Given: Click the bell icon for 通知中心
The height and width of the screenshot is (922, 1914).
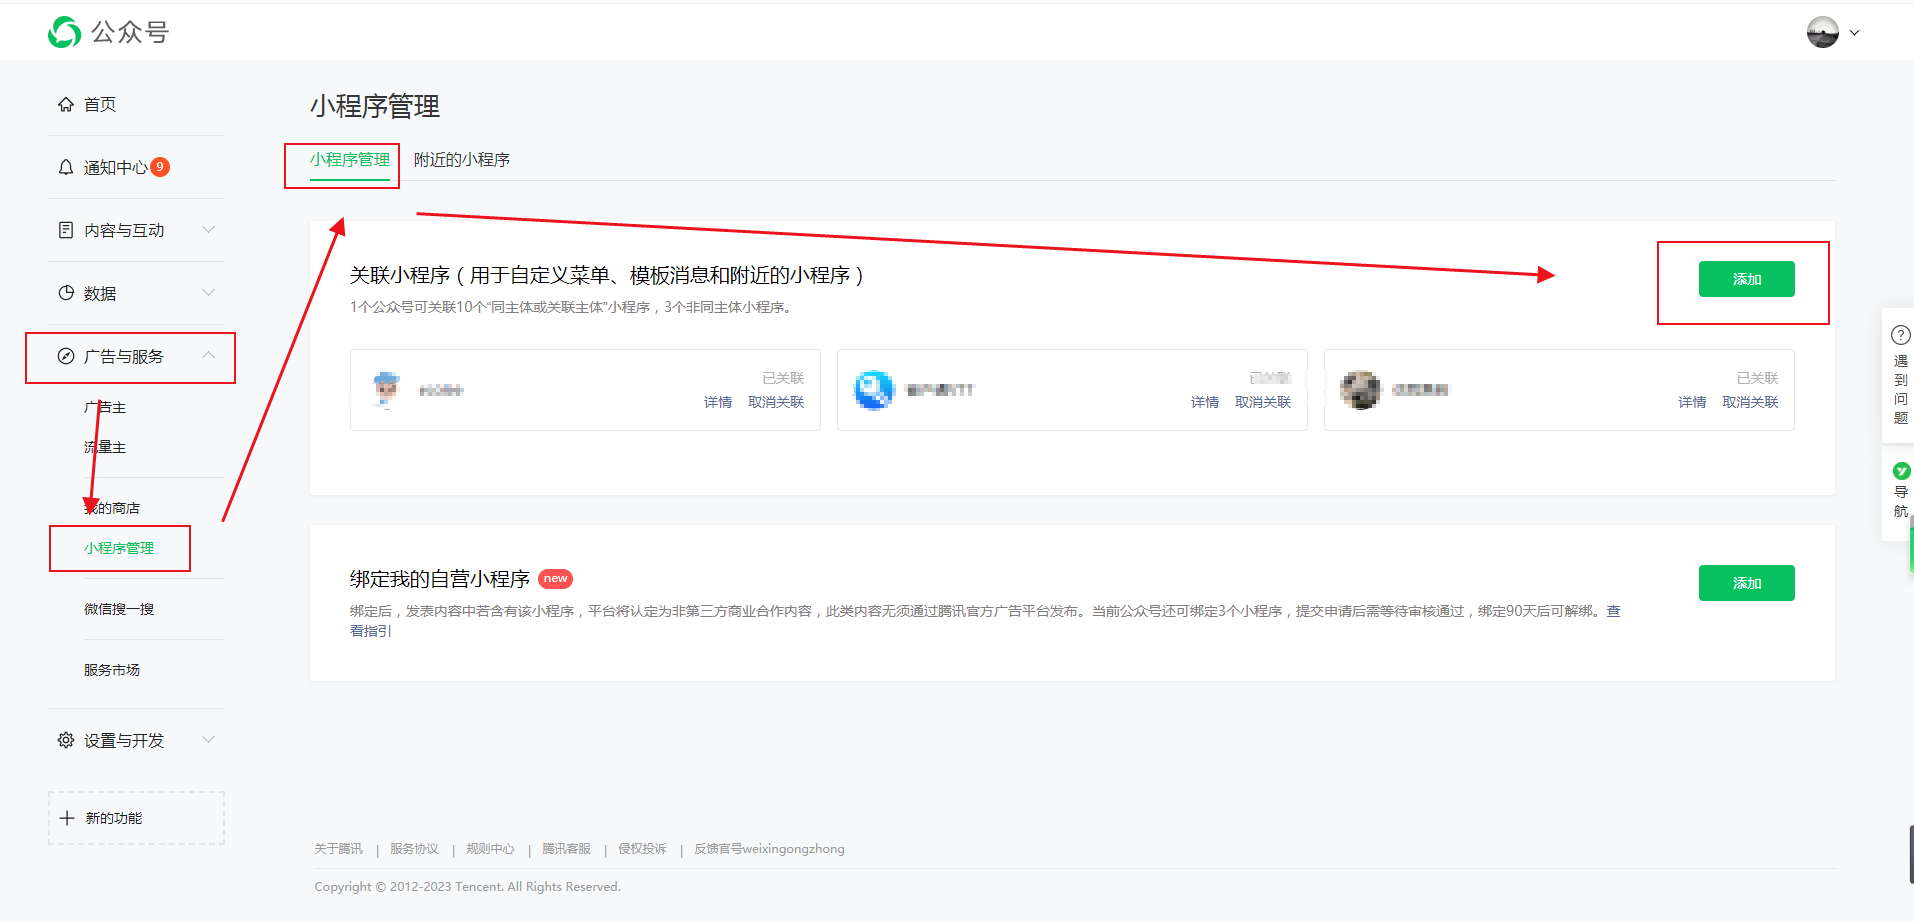Looking at the screenshot, I should coord(66,167).
